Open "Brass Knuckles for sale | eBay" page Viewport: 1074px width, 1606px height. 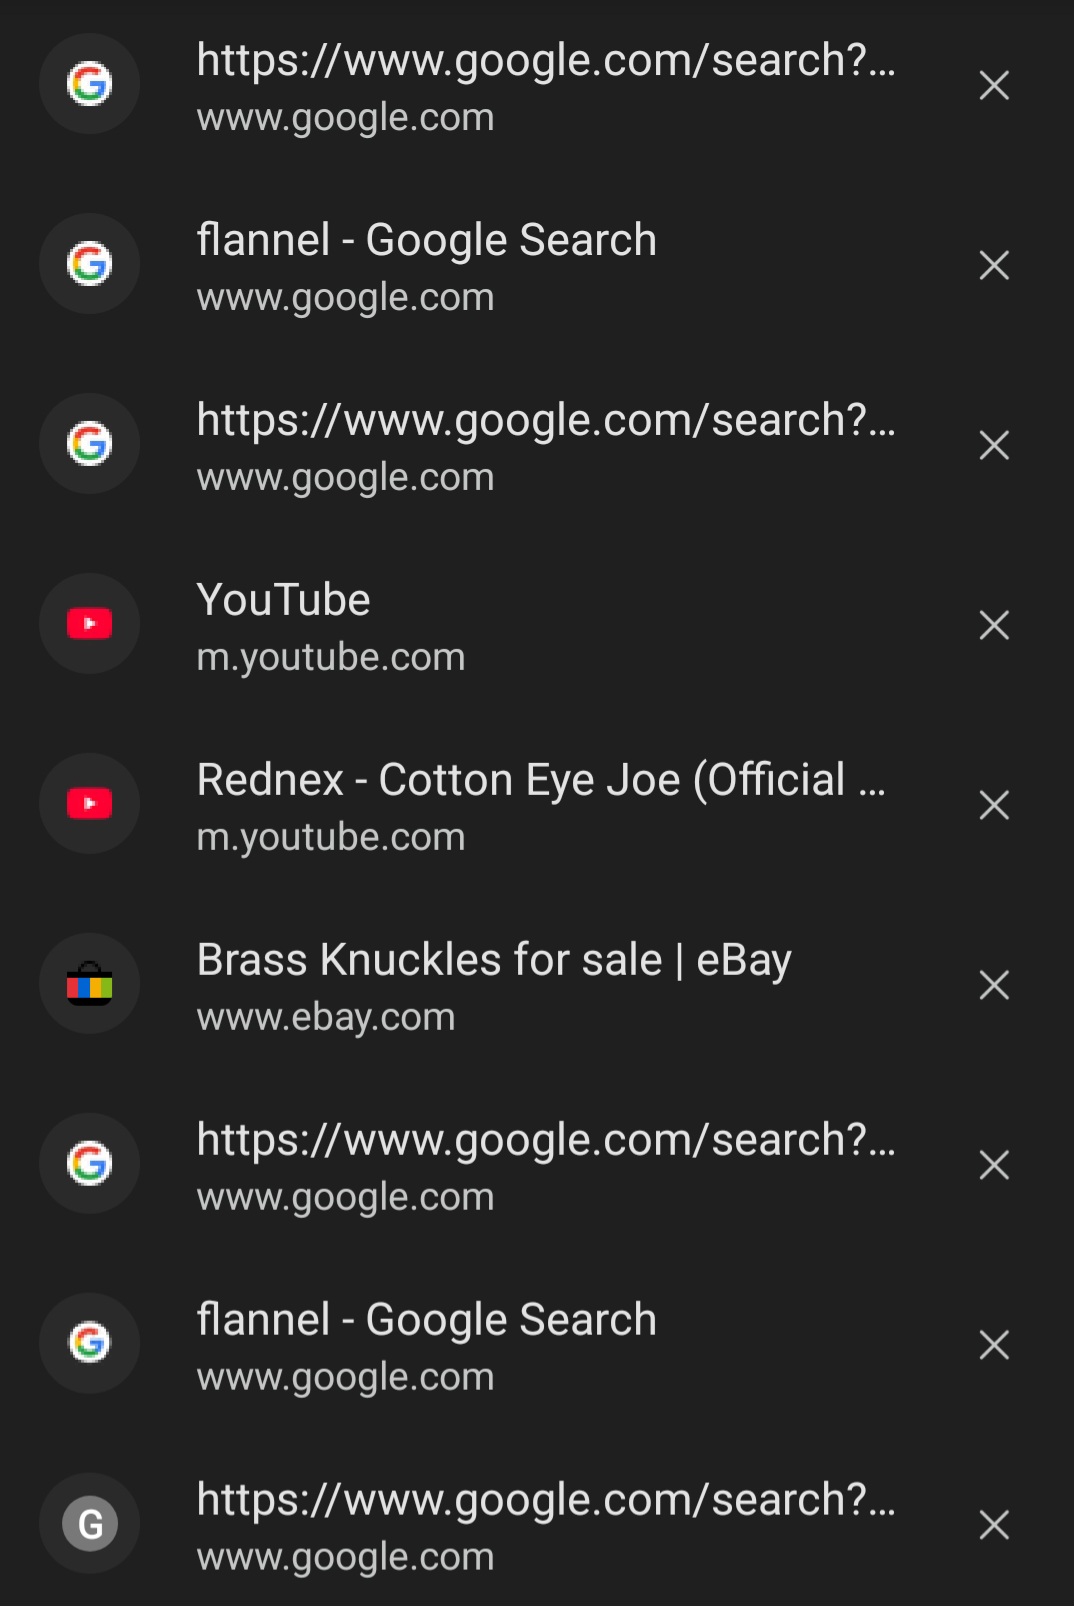pyautogui.click(x=494, y=960)
